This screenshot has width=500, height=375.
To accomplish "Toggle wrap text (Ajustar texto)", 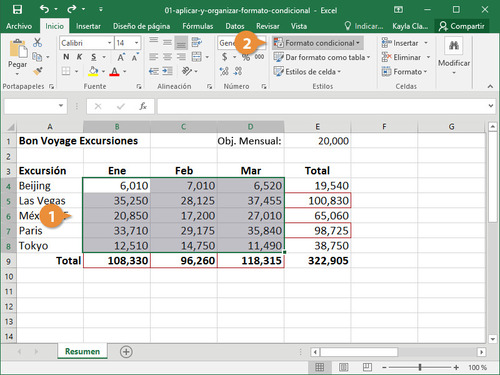I will pyautogui.click(x=197, y=42).
